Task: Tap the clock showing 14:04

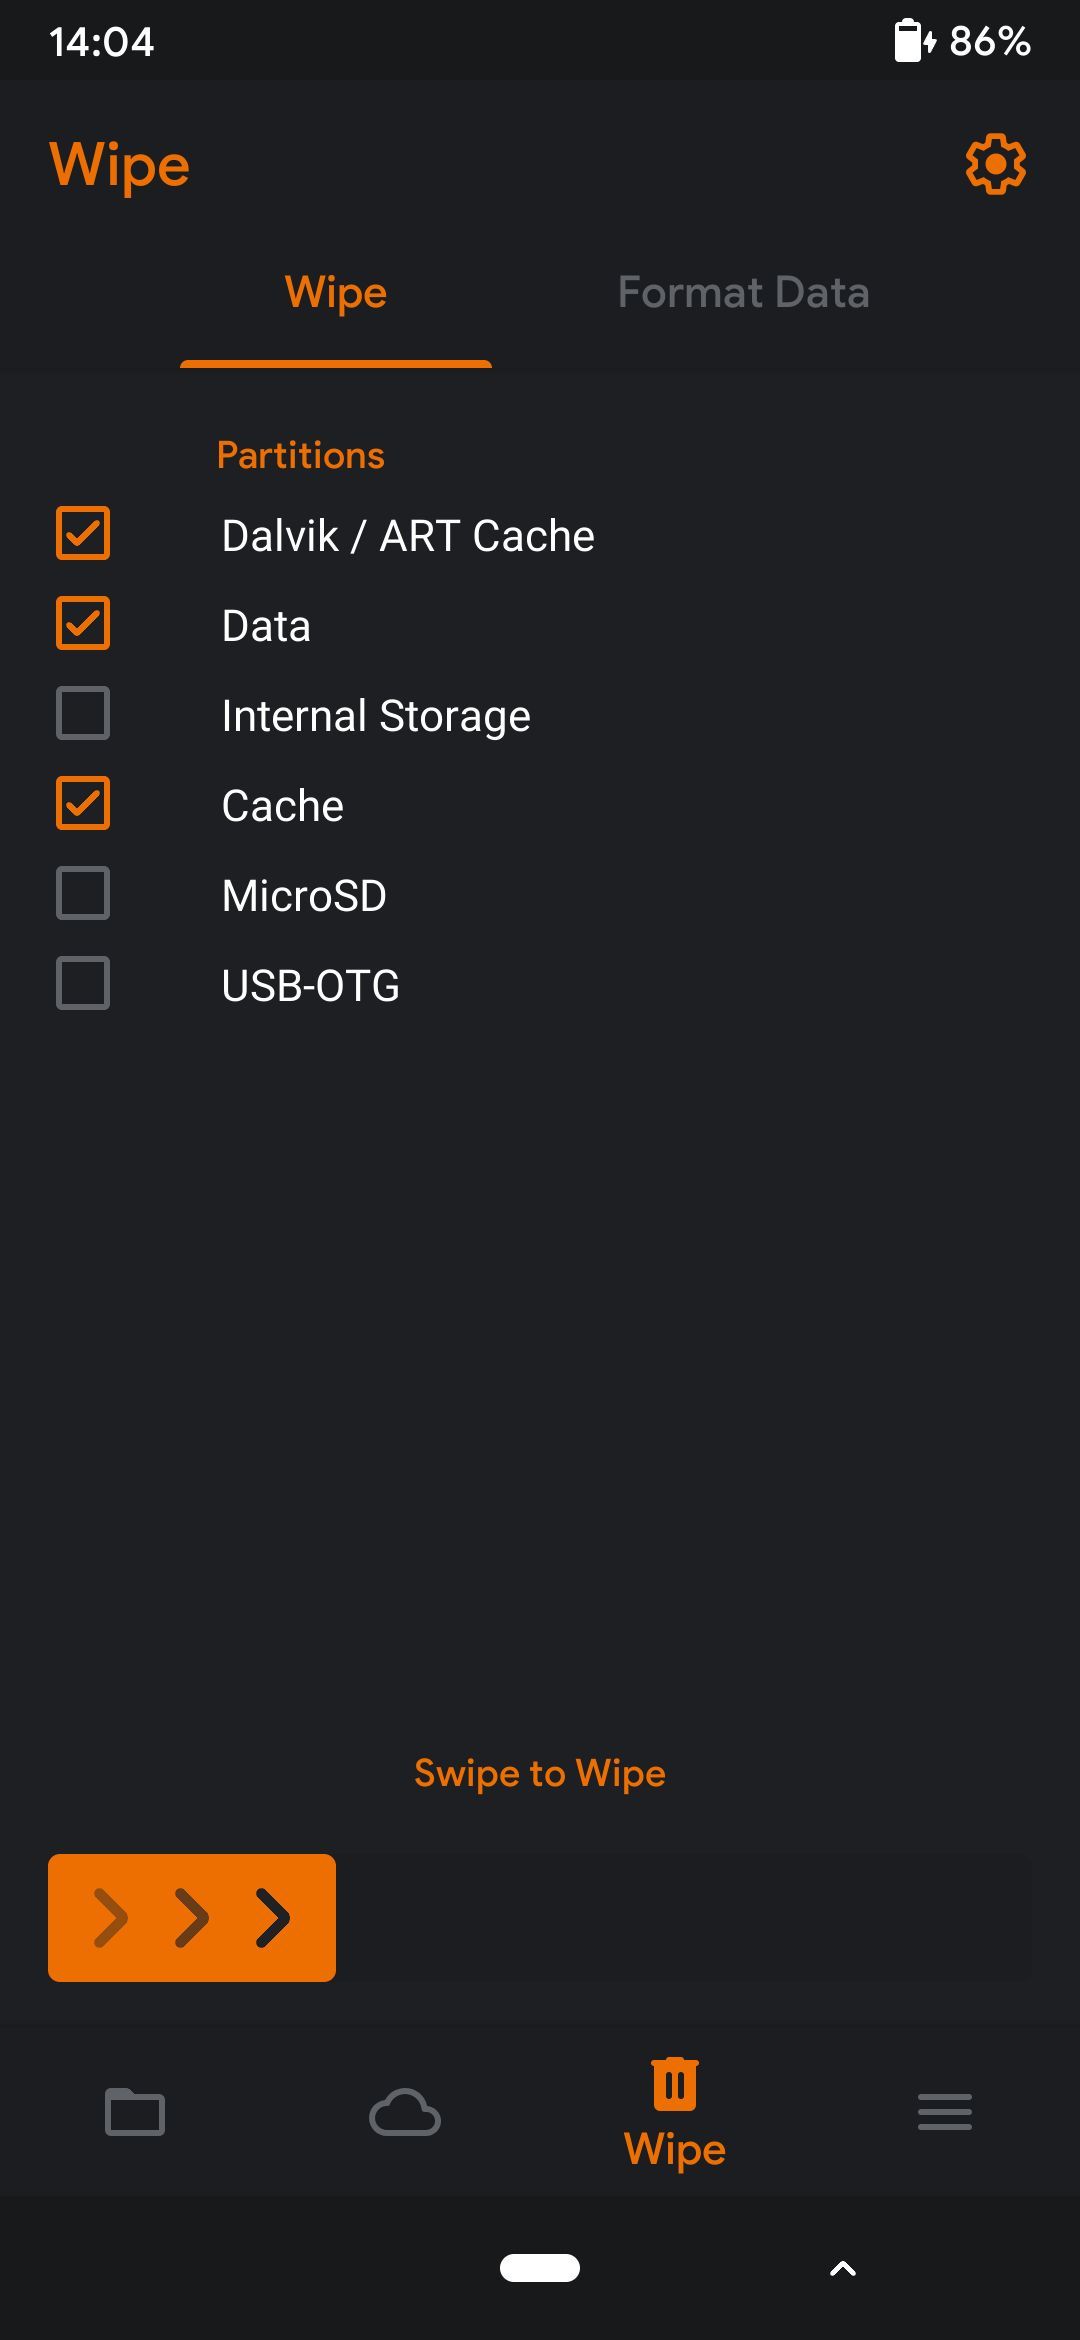Action: coord(101,42)
